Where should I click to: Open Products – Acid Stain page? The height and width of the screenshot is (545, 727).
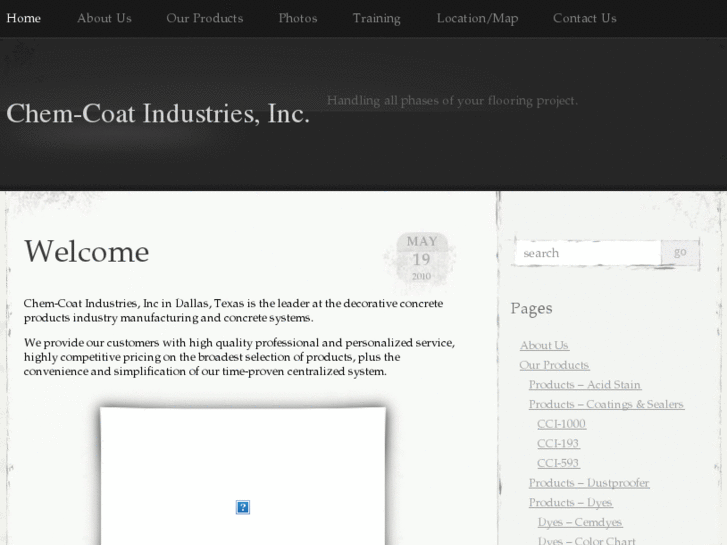pos(585,385)
